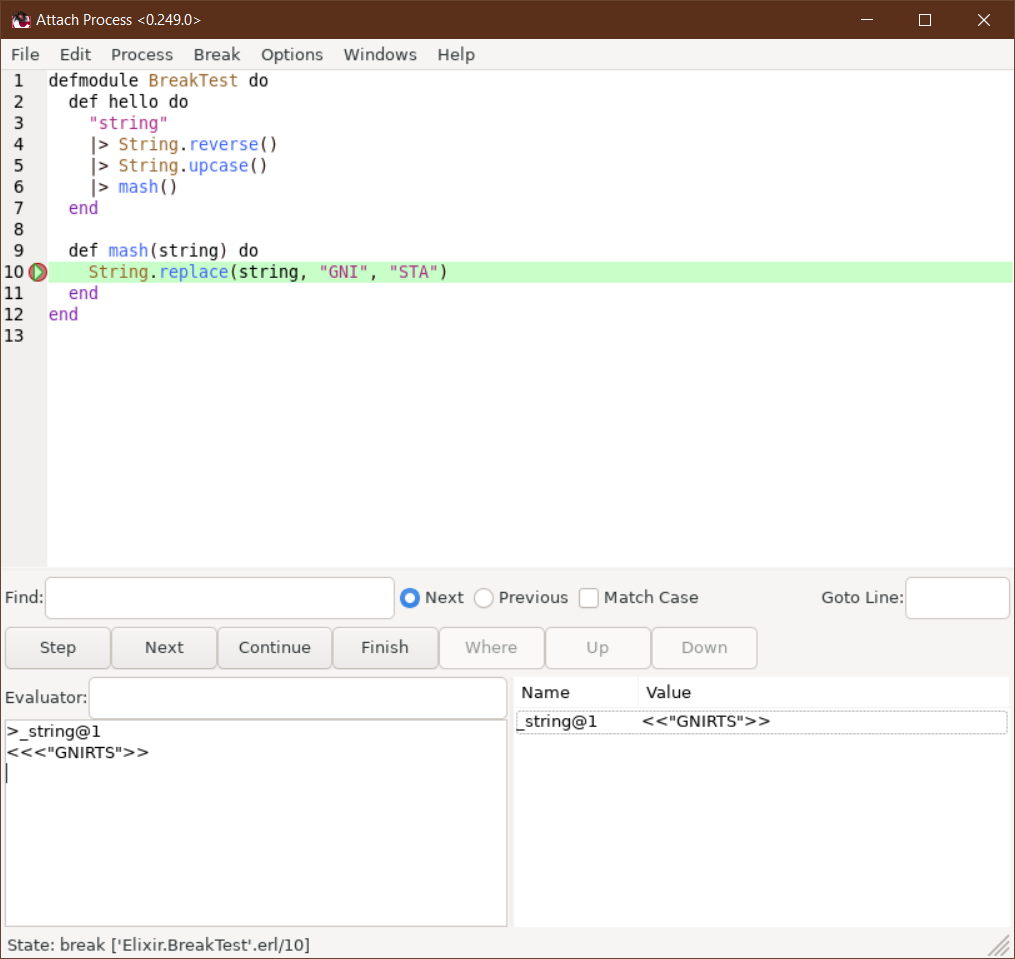The height and width of the screenshot is (959, 1015).
Task: Click the State: break status bar text
Action: 159,945
